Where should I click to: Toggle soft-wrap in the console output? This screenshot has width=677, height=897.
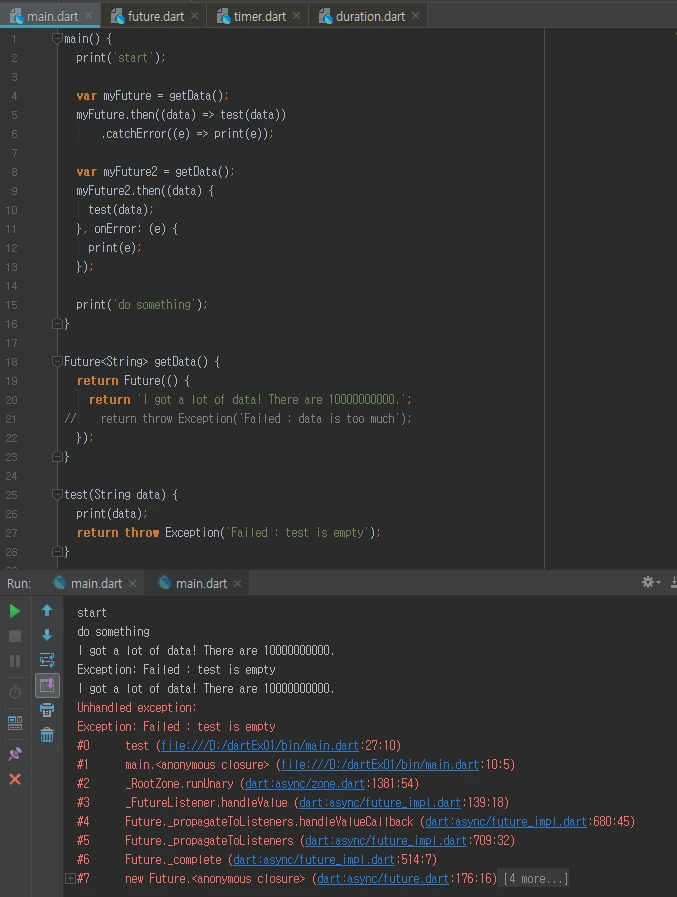coord(47,660)
